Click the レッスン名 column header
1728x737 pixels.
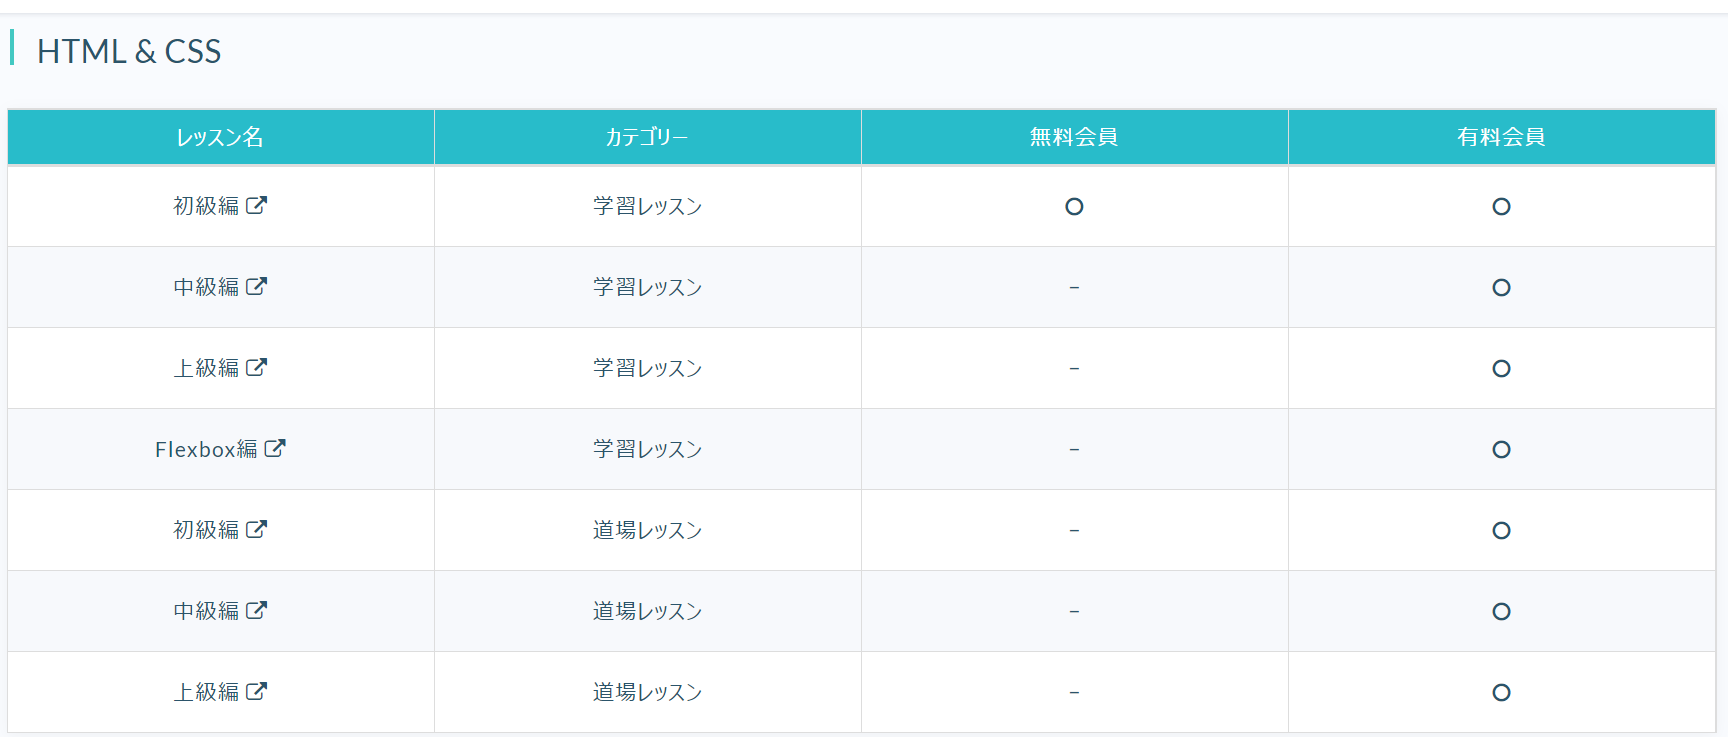221,137
